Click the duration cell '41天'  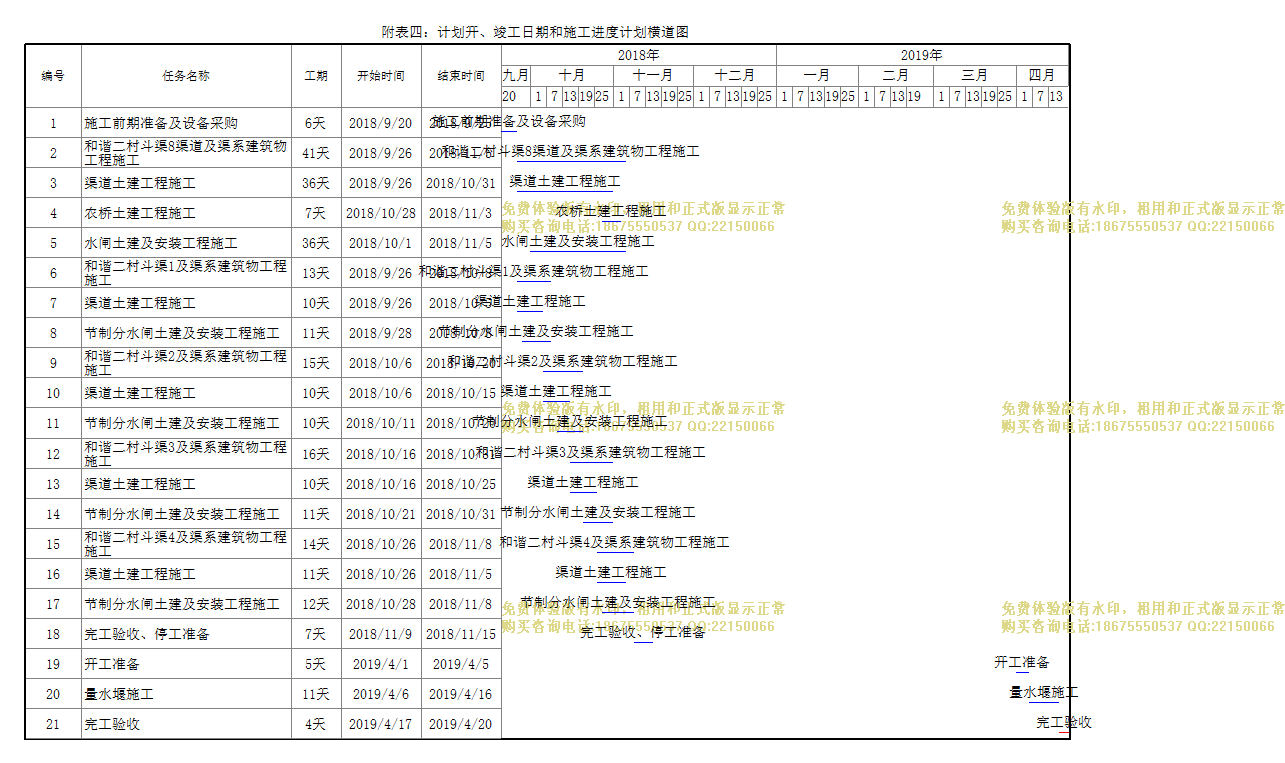coord(316,153)
